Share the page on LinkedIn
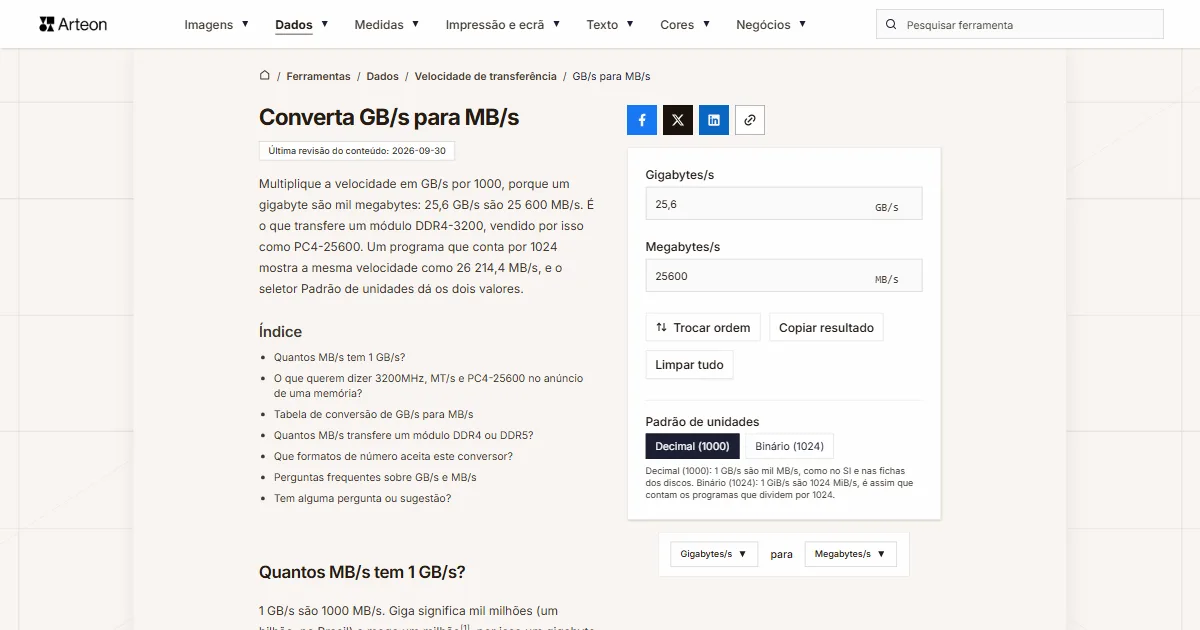This screenshot has width=1200, height=630. pyautogui.click(x=714, y=120)
